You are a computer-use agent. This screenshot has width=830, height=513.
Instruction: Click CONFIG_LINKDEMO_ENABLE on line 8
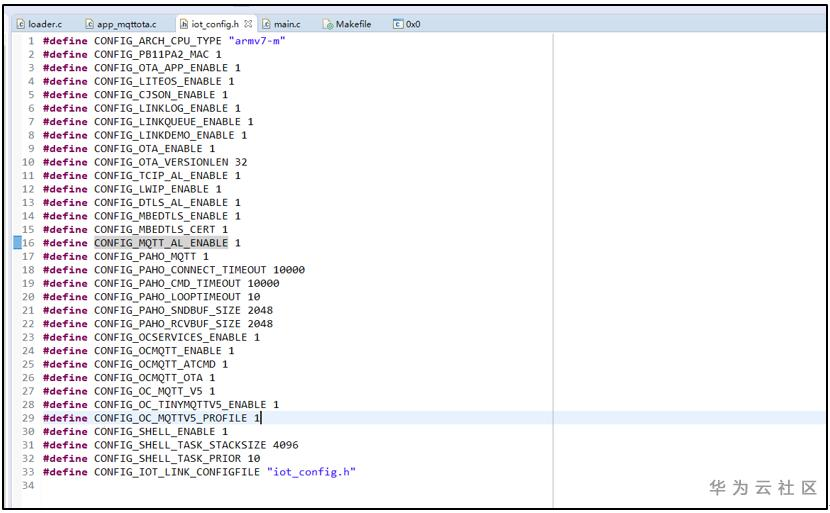click(164, 136)
